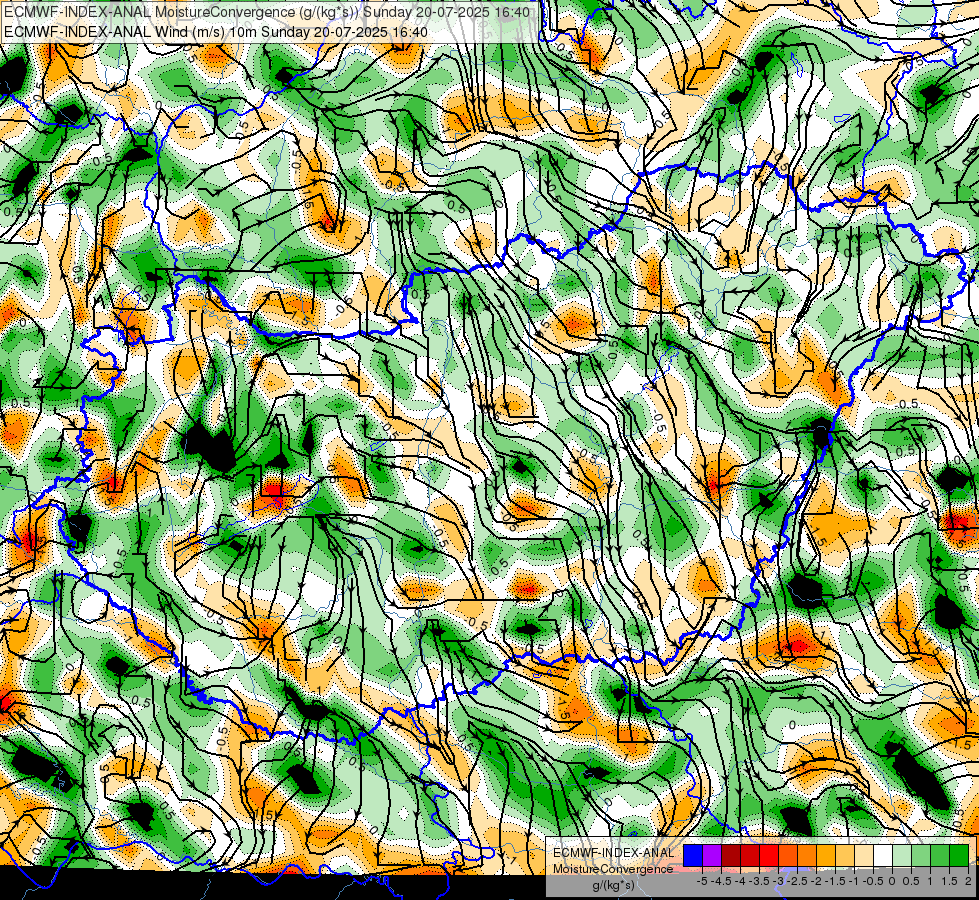Pick the orange swatch between -2.5 and -2
Screen dimensions: 979x900
click(807, 855)
